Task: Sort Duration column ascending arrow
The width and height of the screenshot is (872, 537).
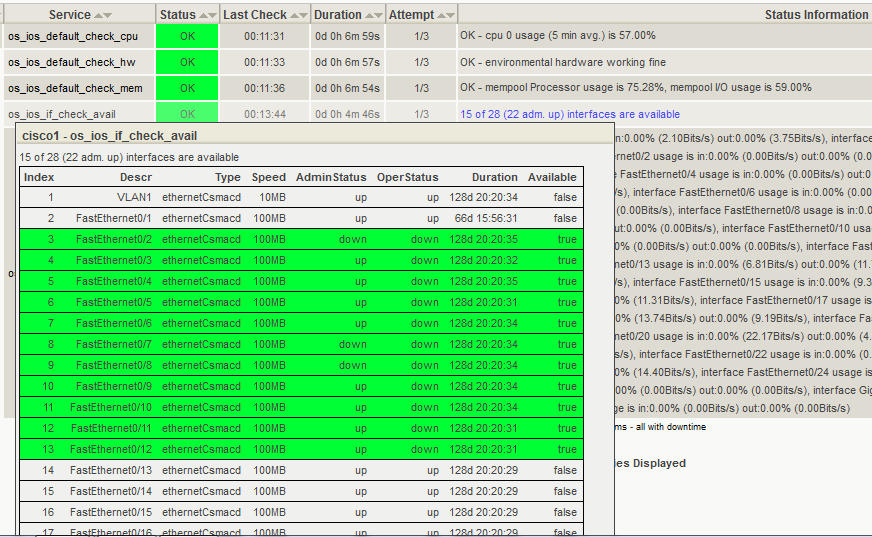Action: [369, 16]
